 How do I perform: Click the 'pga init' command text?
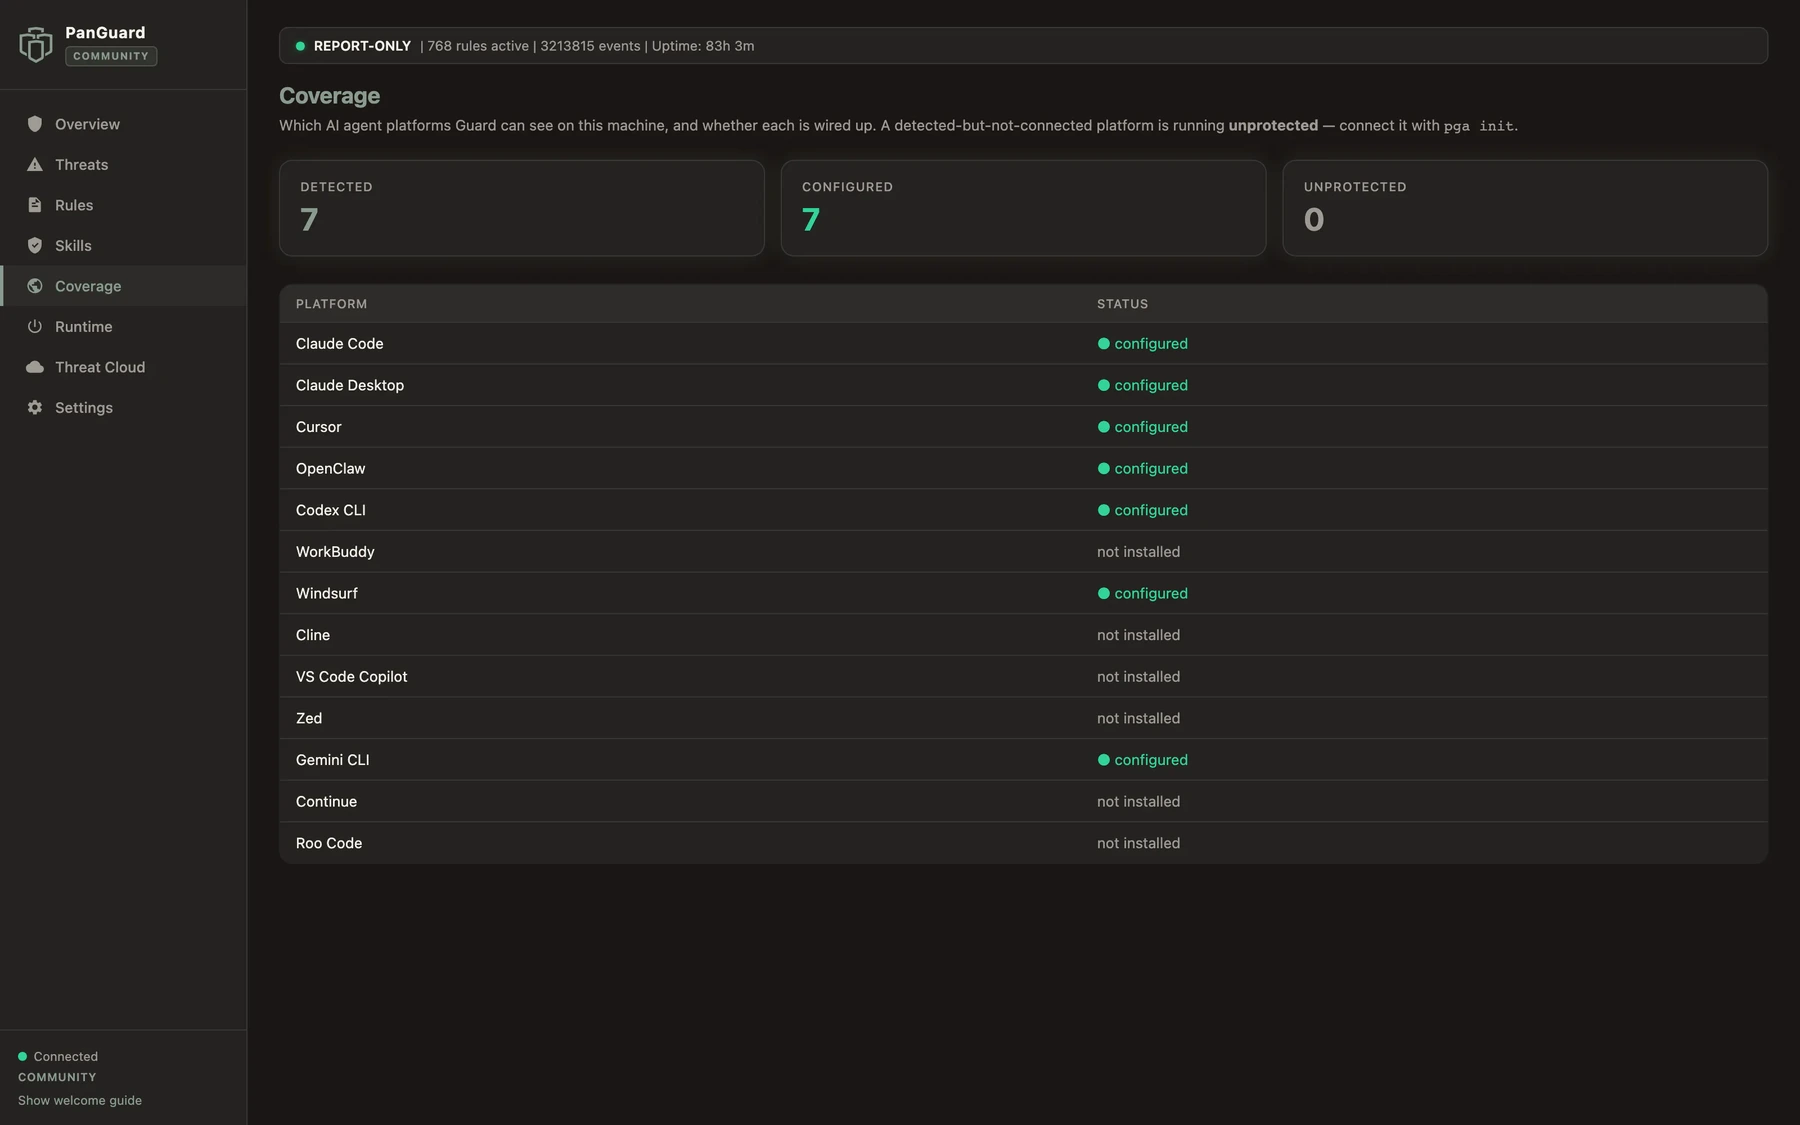point(1479,126)
